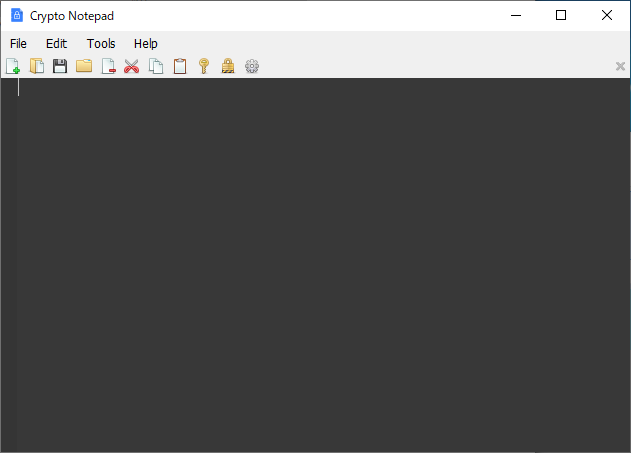Save the file with floppy disk icon

pos(60,66)
